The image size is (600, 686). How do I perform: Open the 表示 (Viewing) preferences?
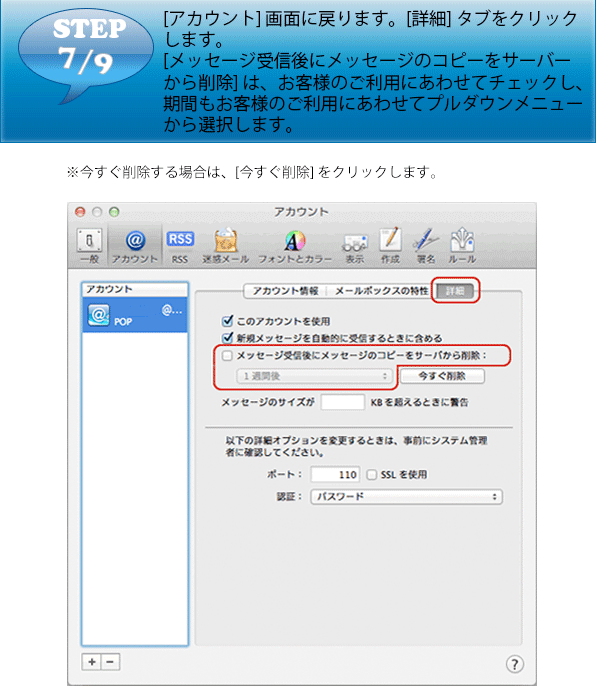(354, 246)
